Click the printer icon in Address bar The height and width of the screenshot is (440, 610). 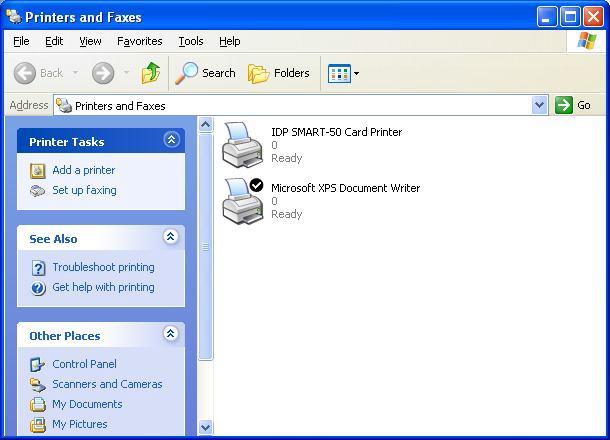point(64,105)
